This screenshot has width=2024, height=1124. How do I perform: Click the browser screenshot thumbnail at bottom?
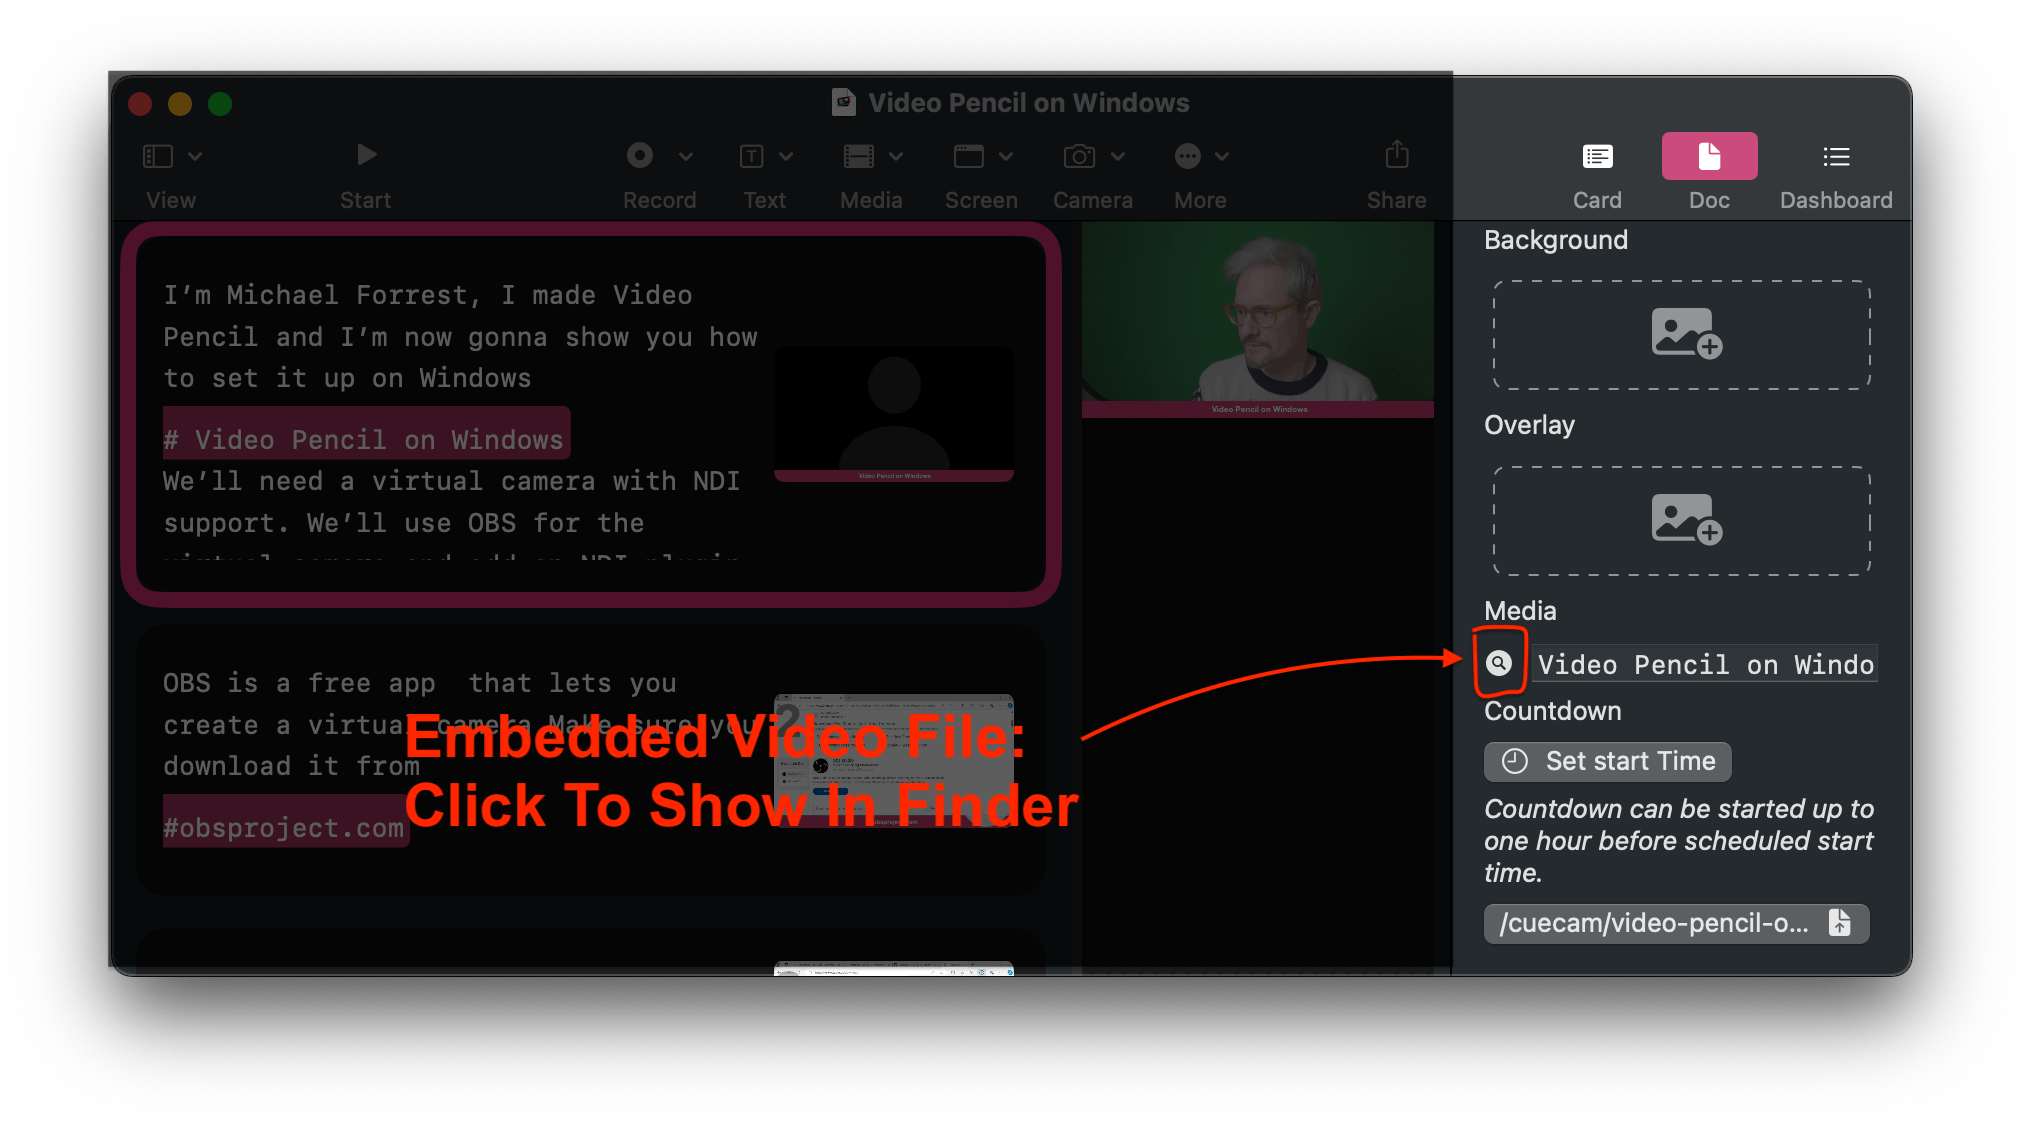point(894,968)
